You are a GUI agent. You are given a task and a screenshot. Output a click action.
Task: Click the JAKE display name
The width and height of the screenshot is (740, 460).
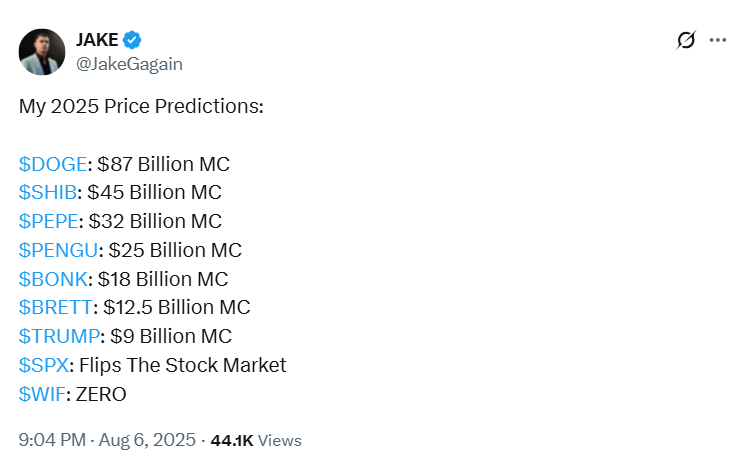(x=97, y=40)
